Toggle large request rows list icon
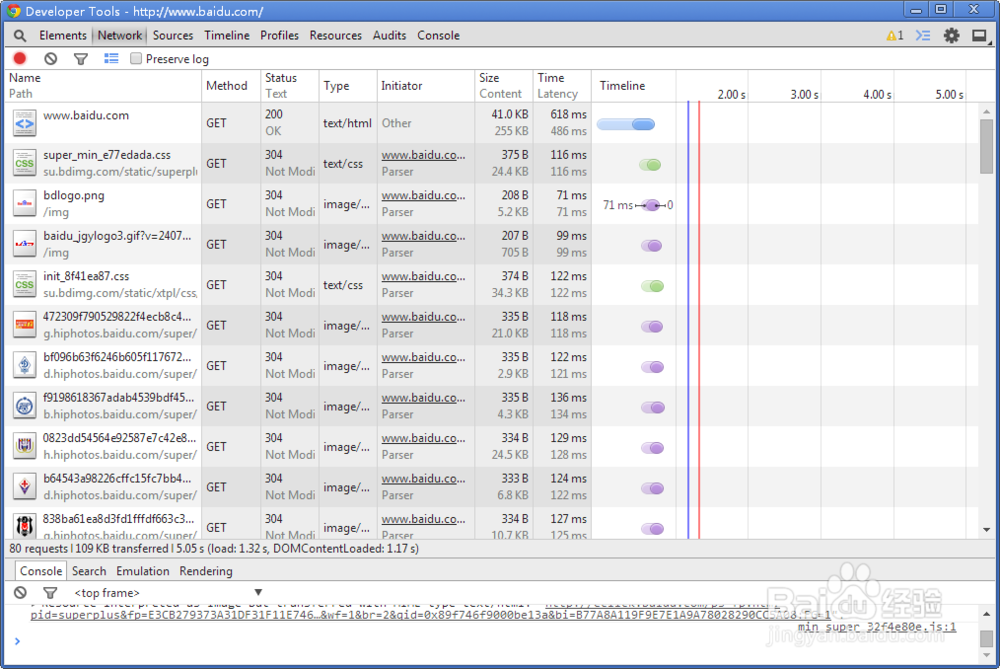 pos(111,59)
